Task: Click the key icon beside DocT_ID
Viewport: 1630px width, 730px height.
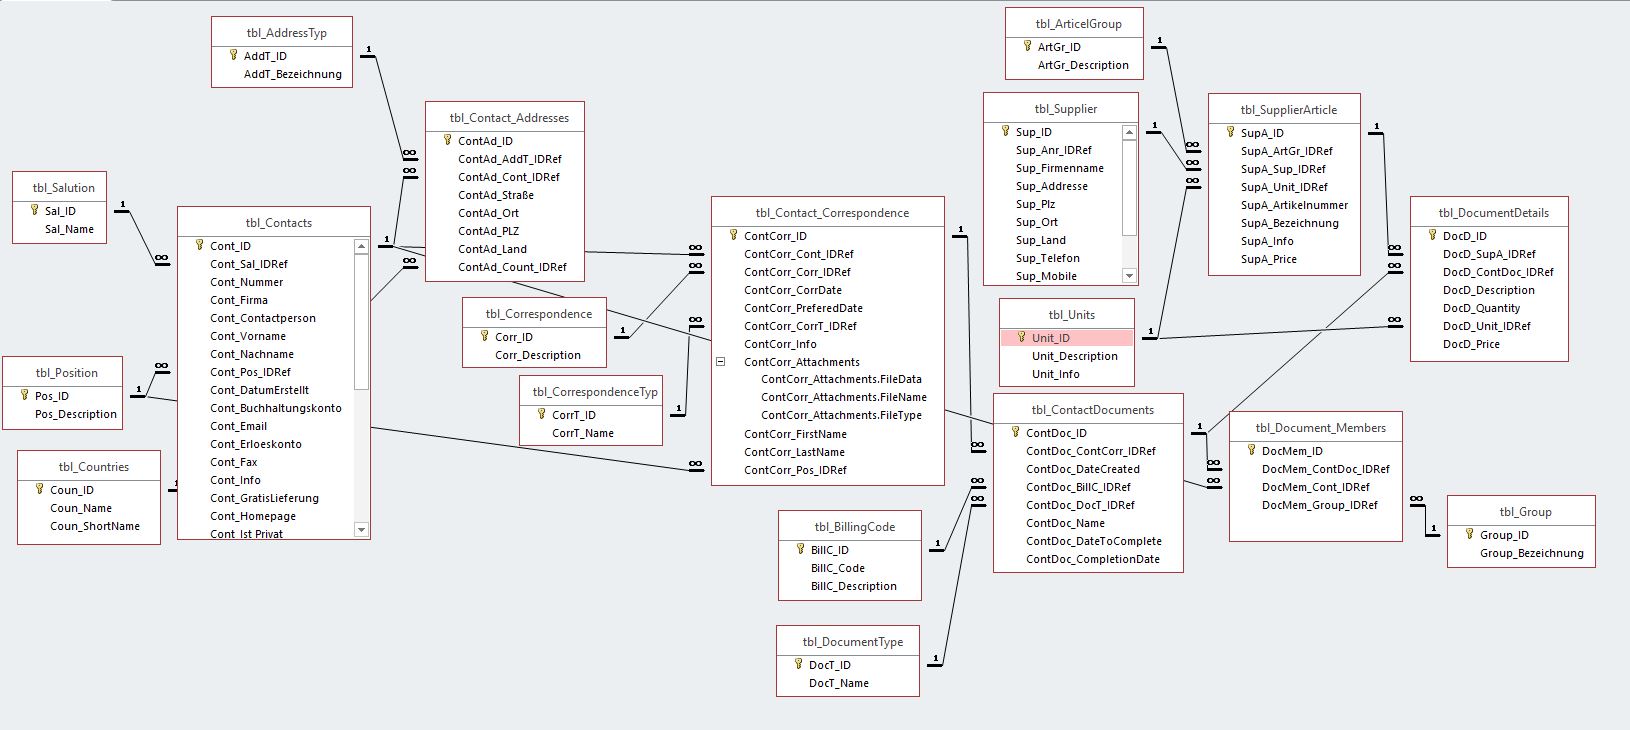Action: 798,664
